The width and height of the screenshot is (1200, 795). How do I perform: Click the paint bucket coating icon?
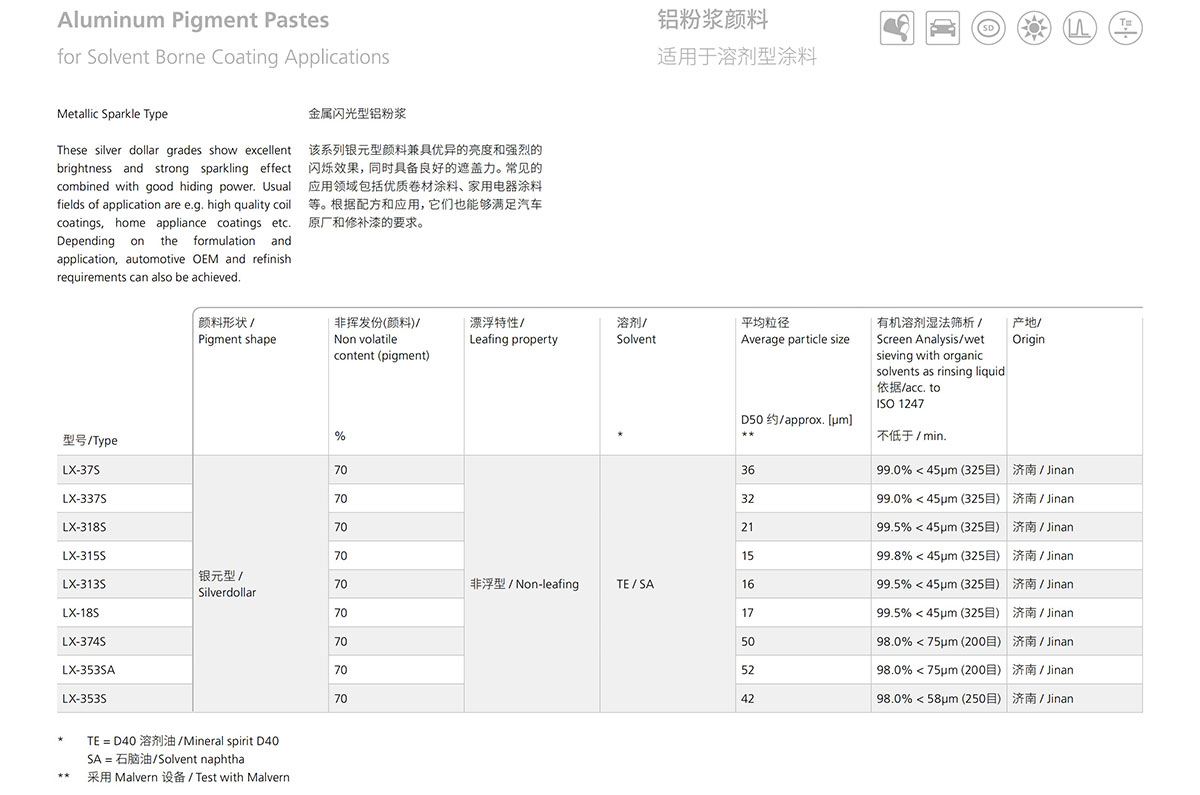click(x=897, y=28)
